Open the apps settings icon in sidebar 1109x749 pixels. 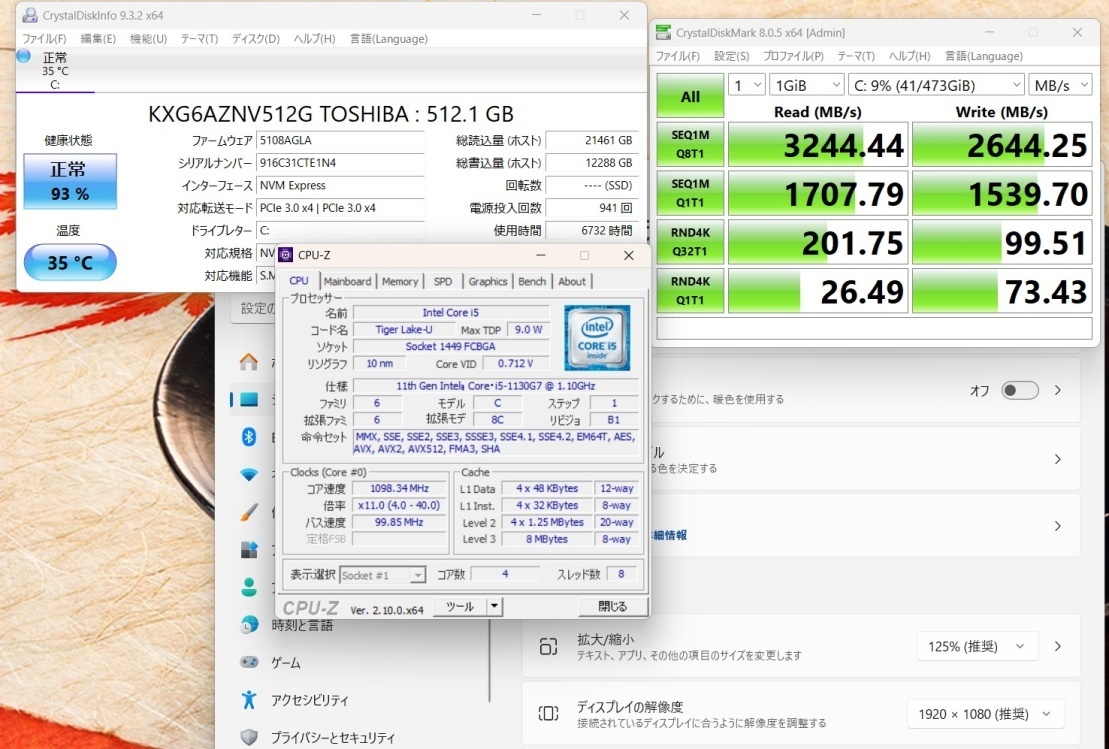(247, 549)
